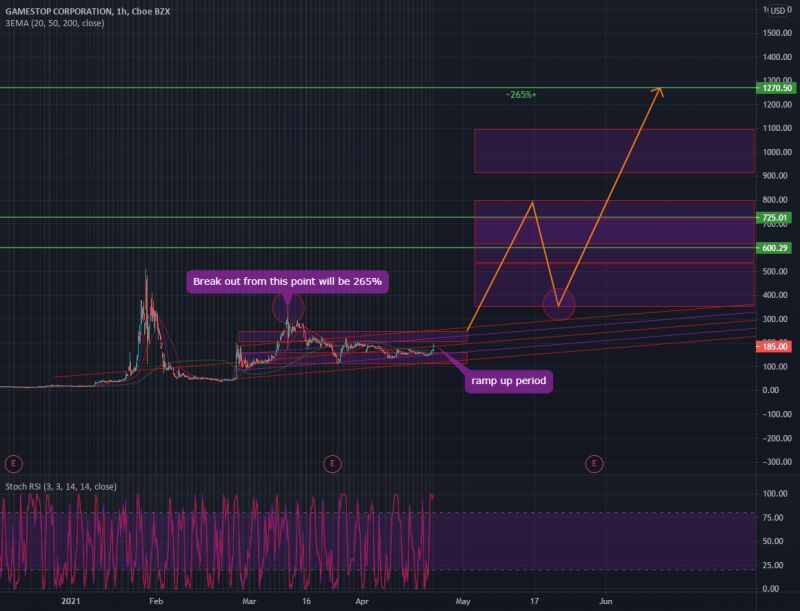
Task: Click the earnings 'E' marker below May
Action: 593,464
